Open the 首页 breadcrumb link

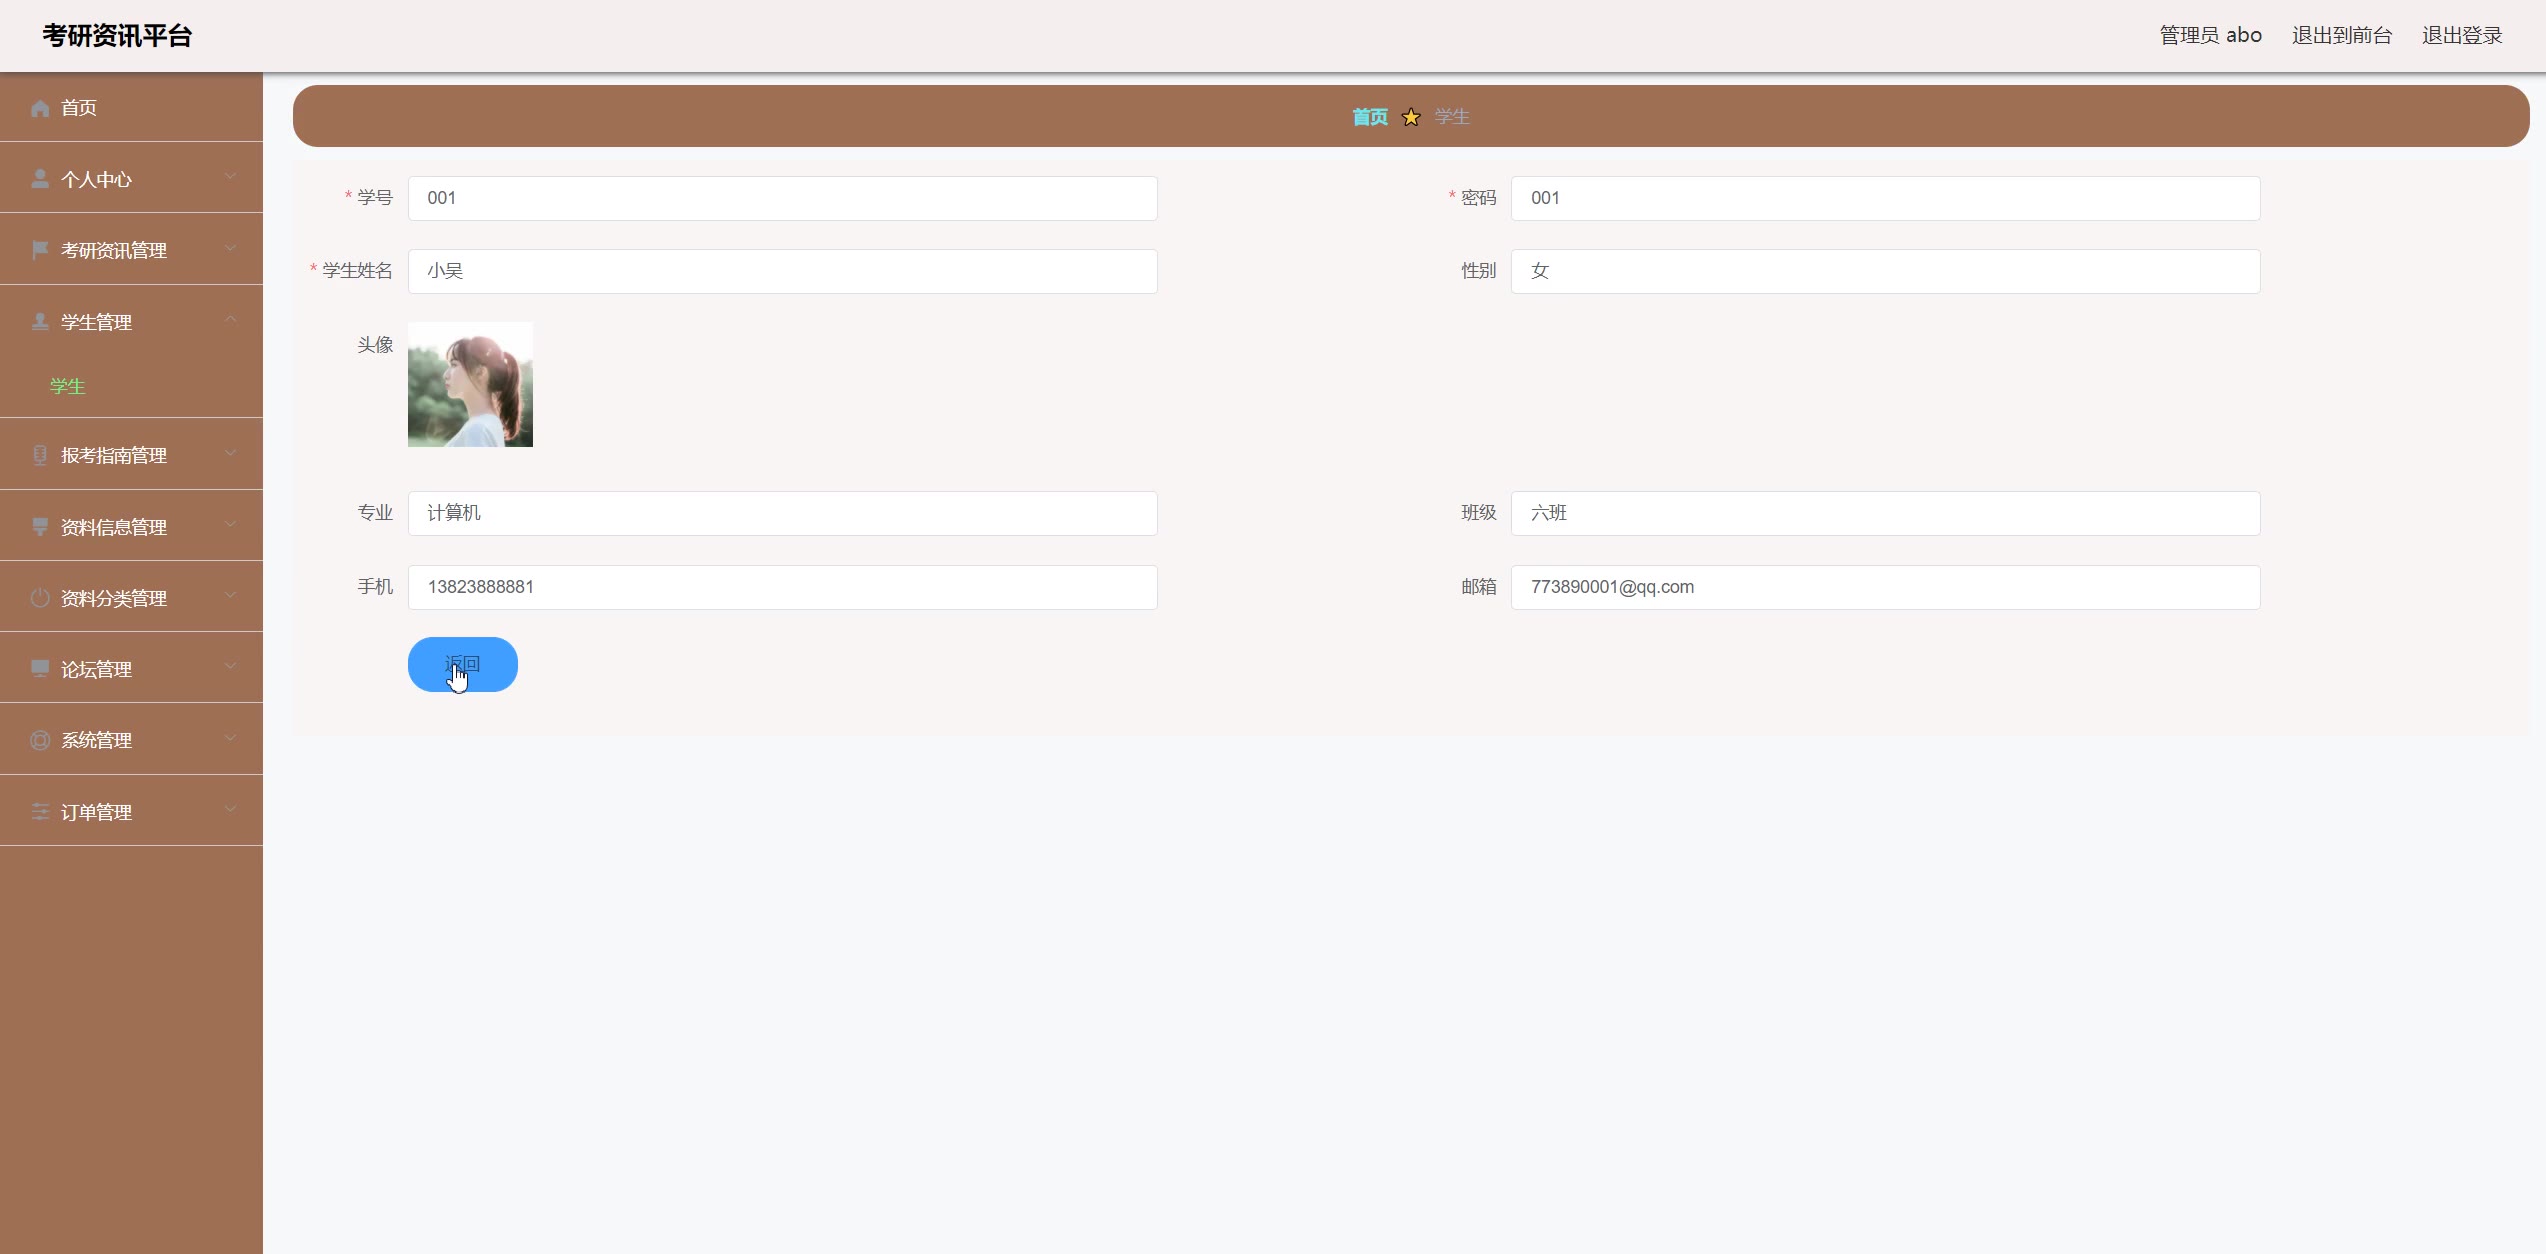(1370, 117)
